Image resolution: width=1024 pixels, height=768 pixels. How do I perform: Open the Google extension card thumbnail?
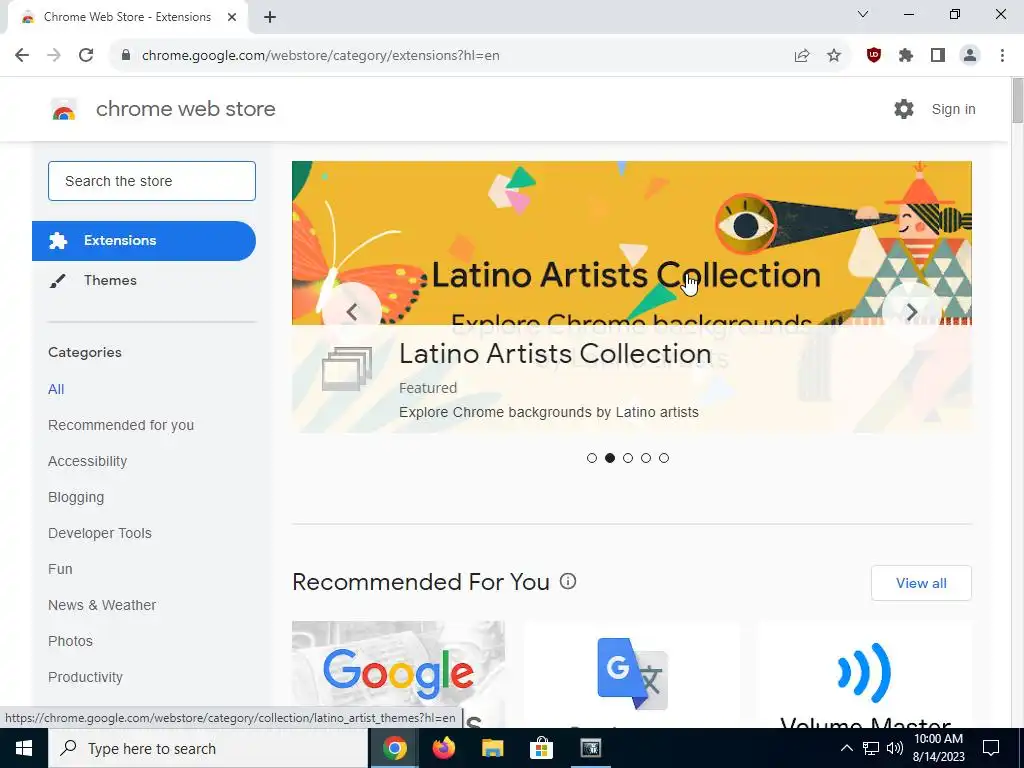click(398, 674)
